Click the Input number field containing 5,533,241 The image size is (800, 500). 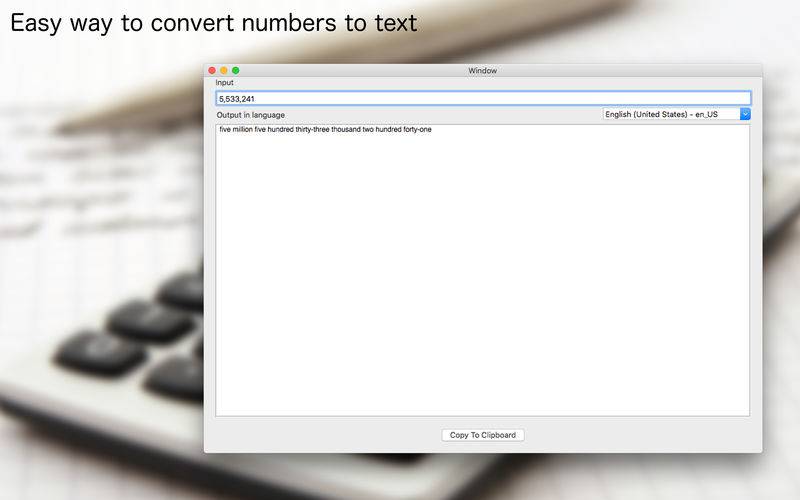pos(483,98)
